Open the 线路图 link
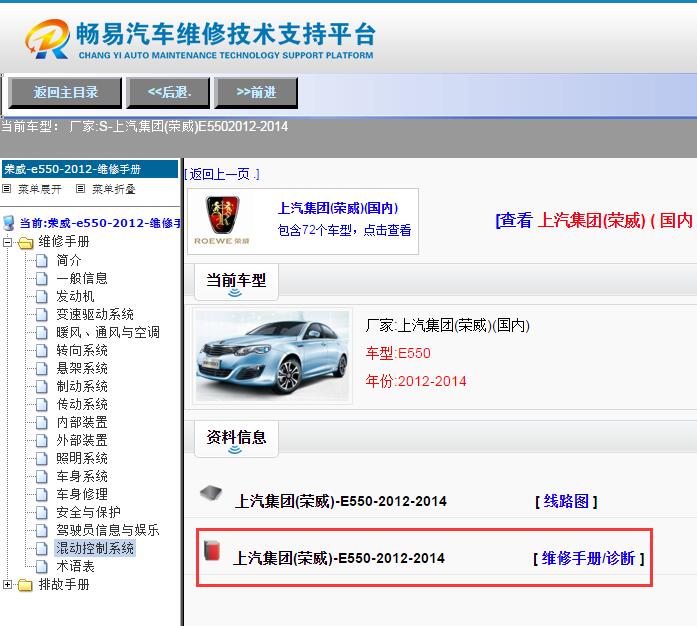The image size is (697, 626). [566, 502]
